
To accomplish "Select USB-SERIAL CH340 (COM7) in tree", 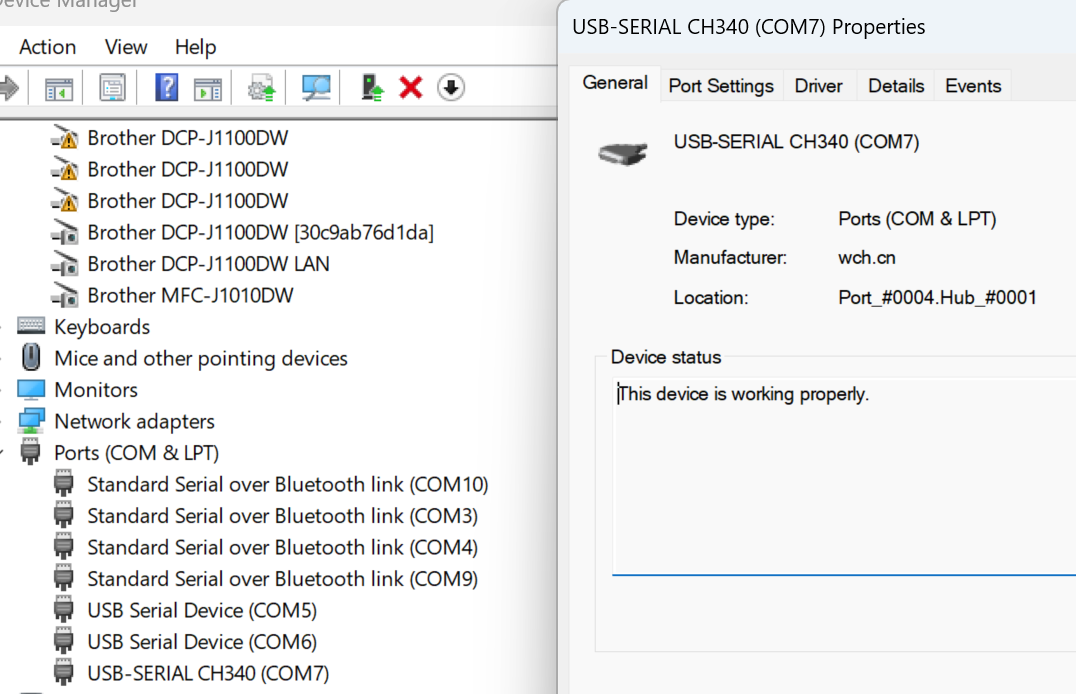I will [x=208, y=673].
